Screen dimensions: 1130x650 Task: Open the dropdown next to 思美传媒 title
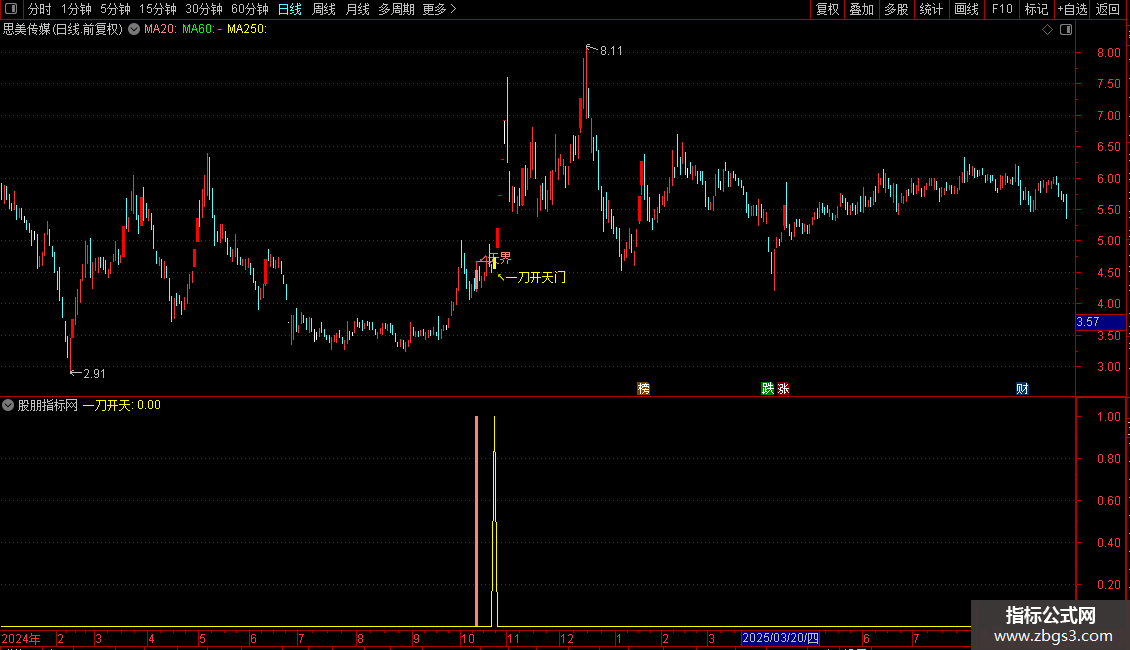point(134,30)
